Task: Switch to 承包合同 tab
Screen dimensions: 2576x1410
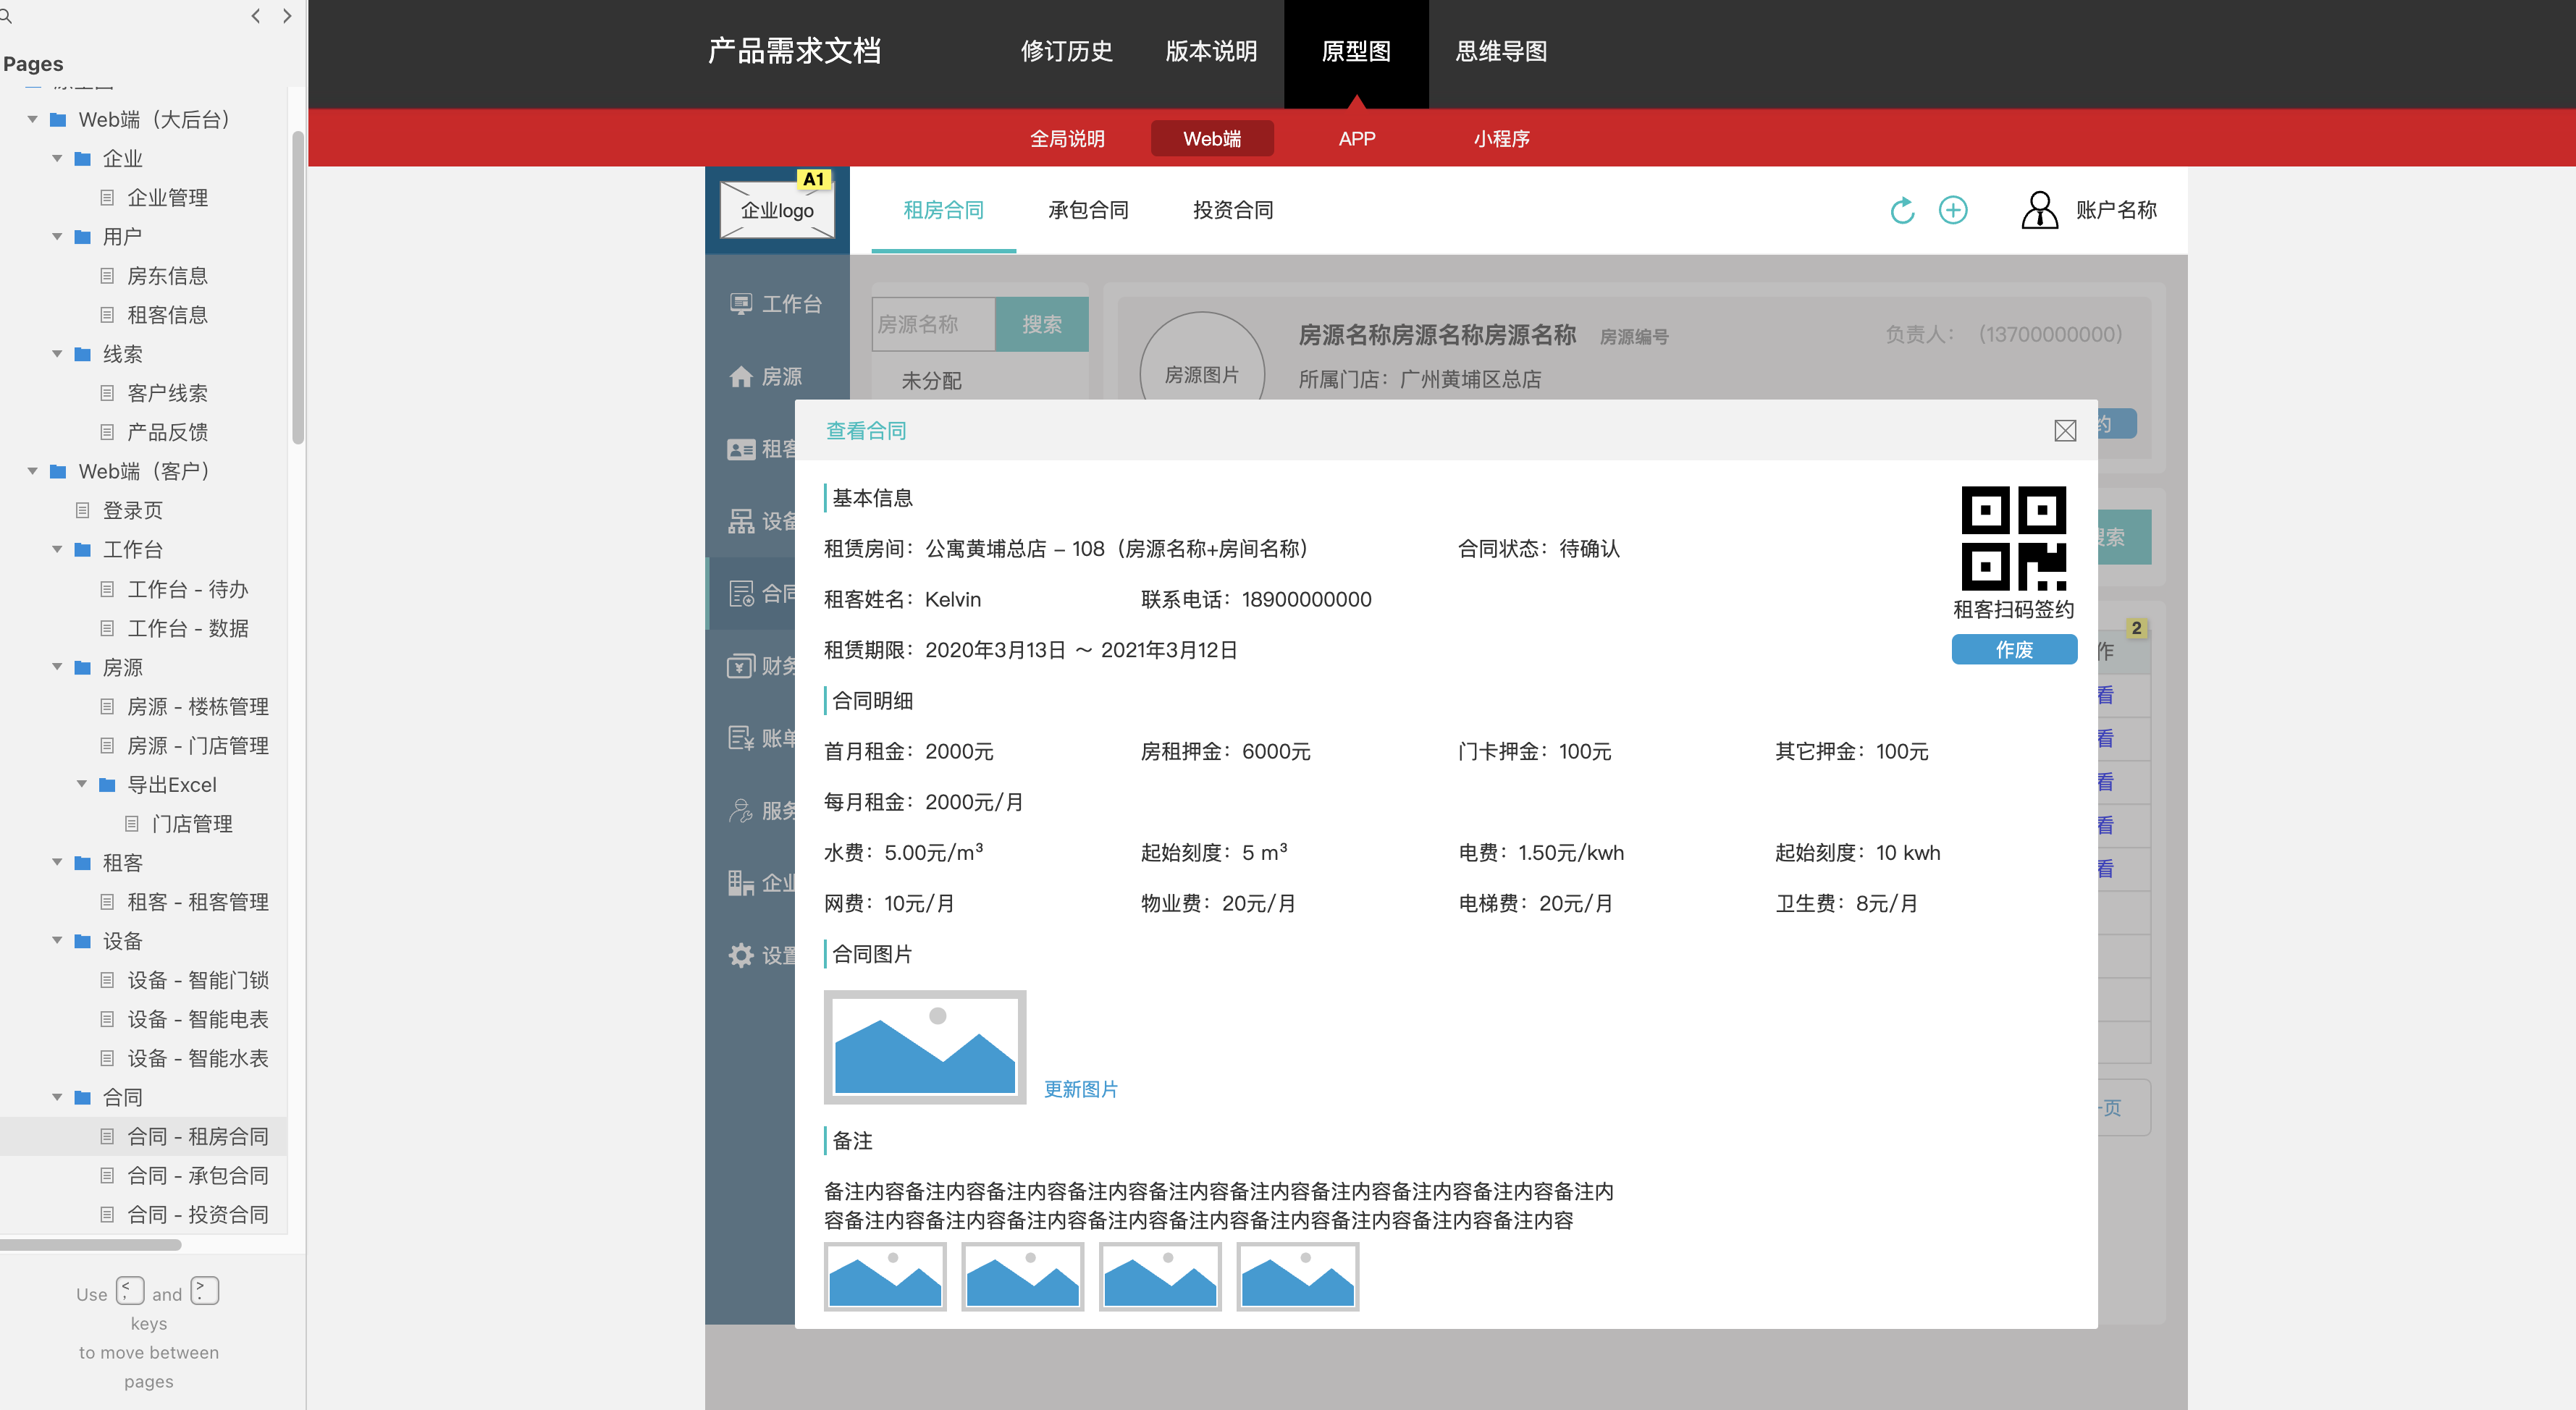Action: pos(1088,210)
